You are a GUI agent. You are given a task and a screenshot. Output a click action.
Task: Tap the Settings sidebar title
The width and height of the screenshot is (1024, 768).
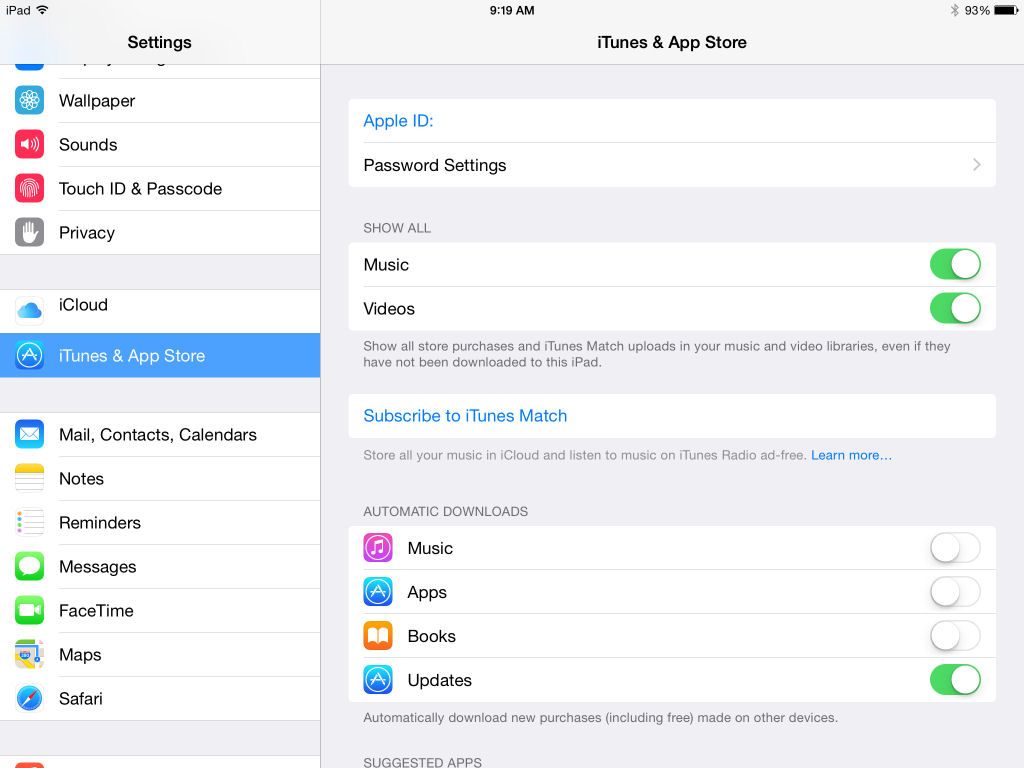click(159, 42)
